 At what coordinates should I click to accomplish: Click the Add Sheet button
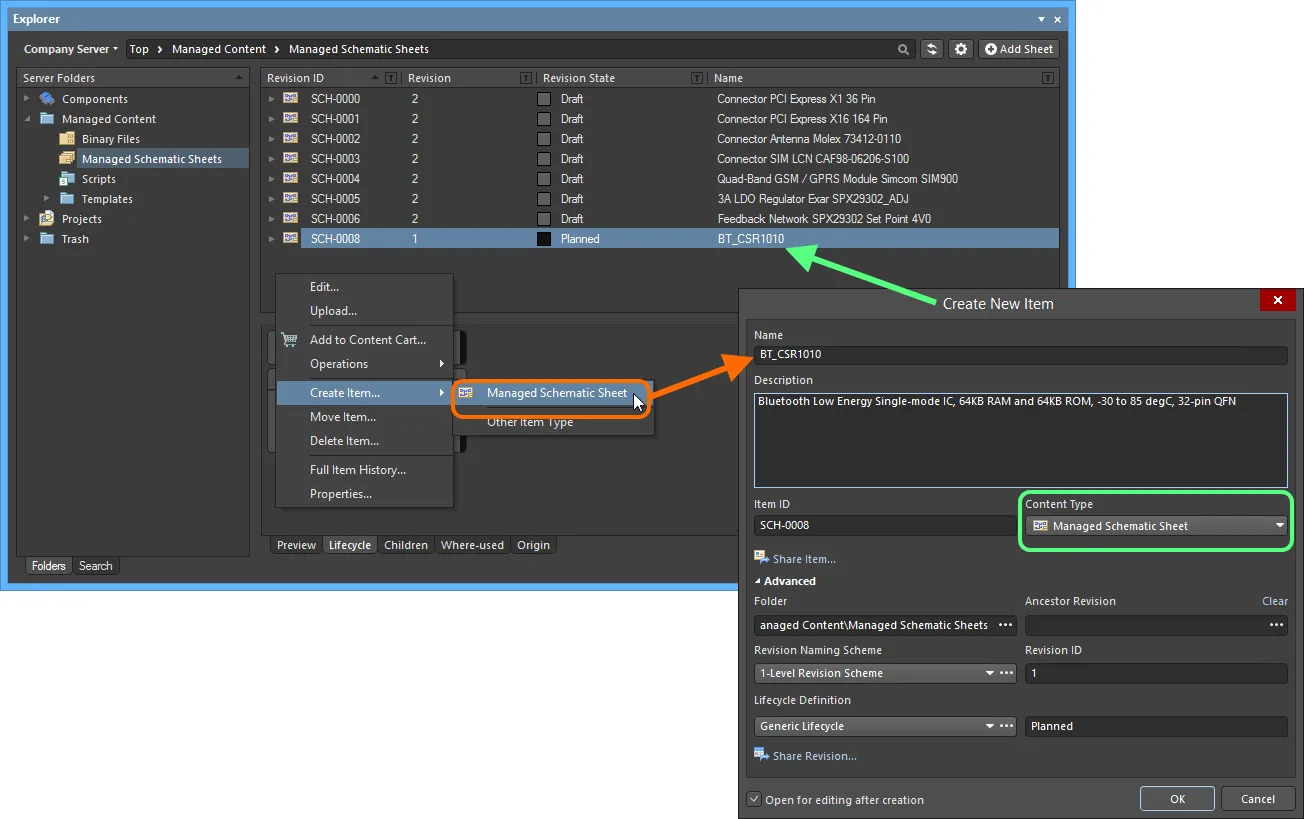(1018, 49)
